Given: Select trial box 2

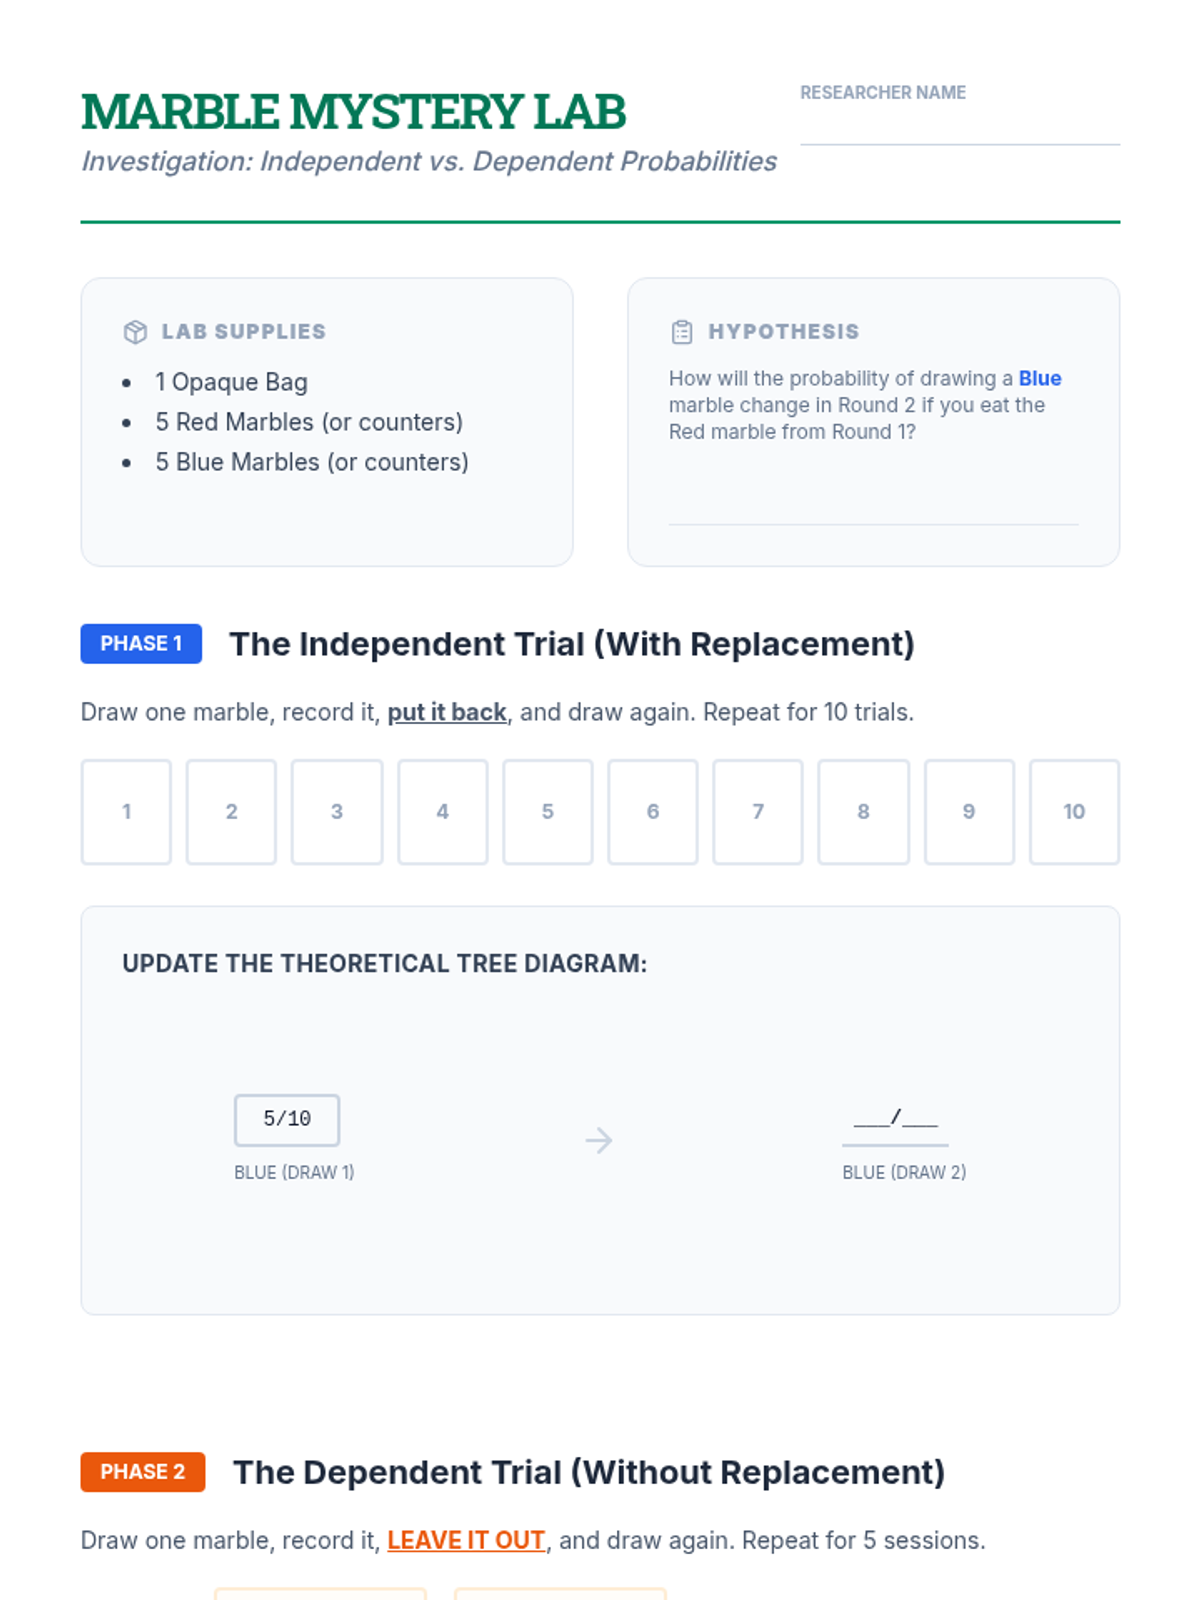Looking at the screenshot, I should click(x=231, y=812).
